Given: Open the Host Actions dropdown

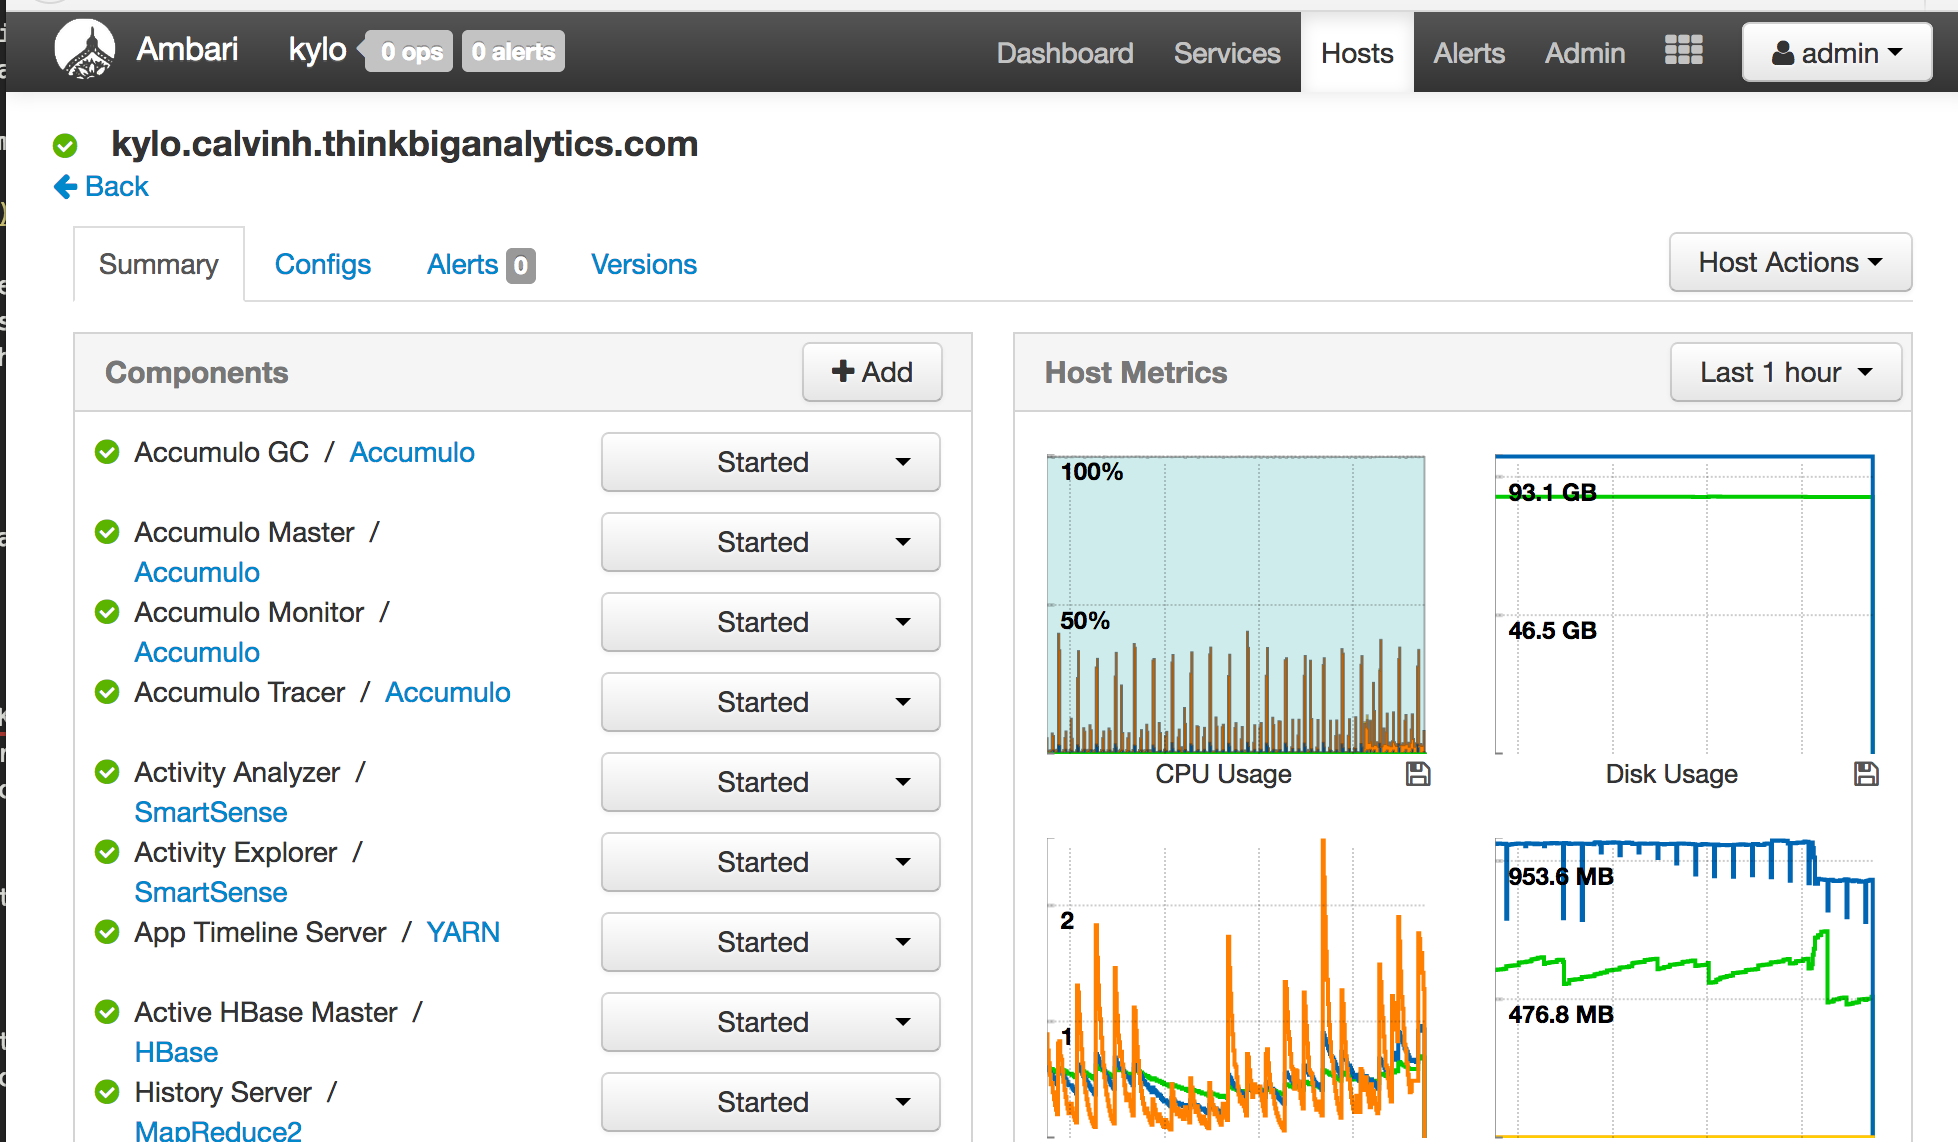Looking at the screenshot, I should click(1790, 263).
